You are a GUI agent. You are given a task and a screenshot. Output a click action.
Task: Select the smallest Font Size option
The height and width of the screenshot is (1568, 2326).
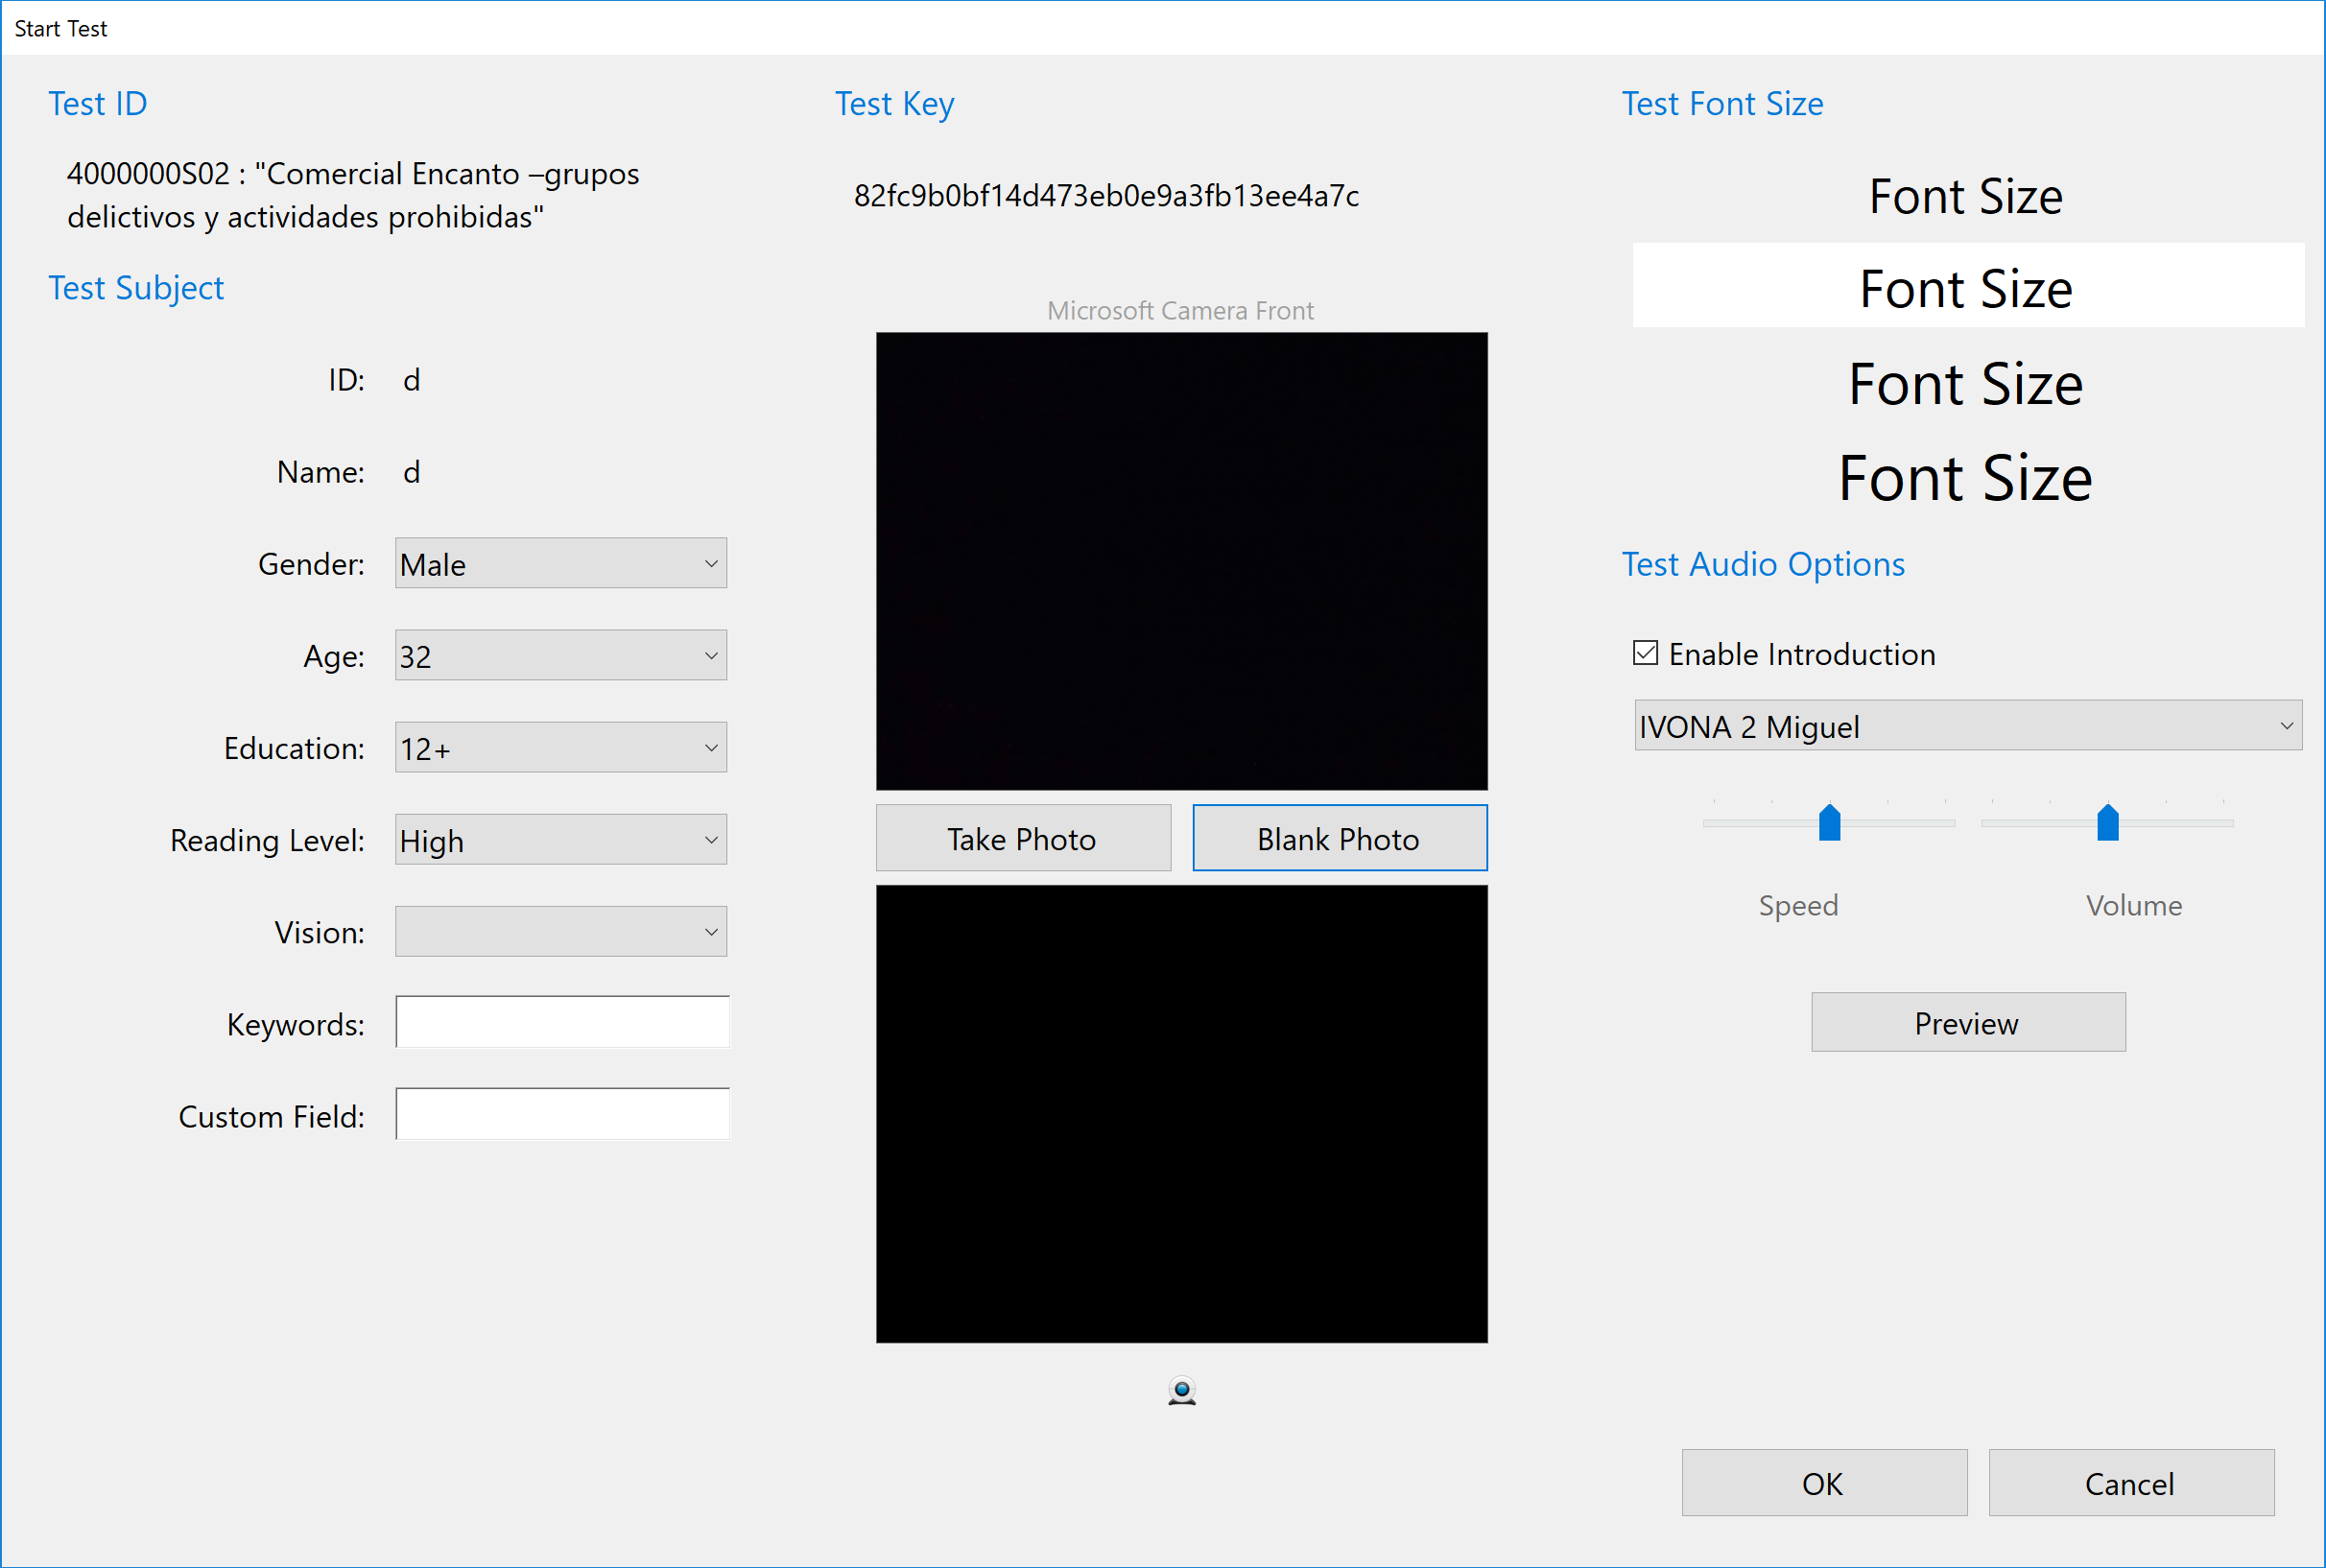tap(1966, 196)
